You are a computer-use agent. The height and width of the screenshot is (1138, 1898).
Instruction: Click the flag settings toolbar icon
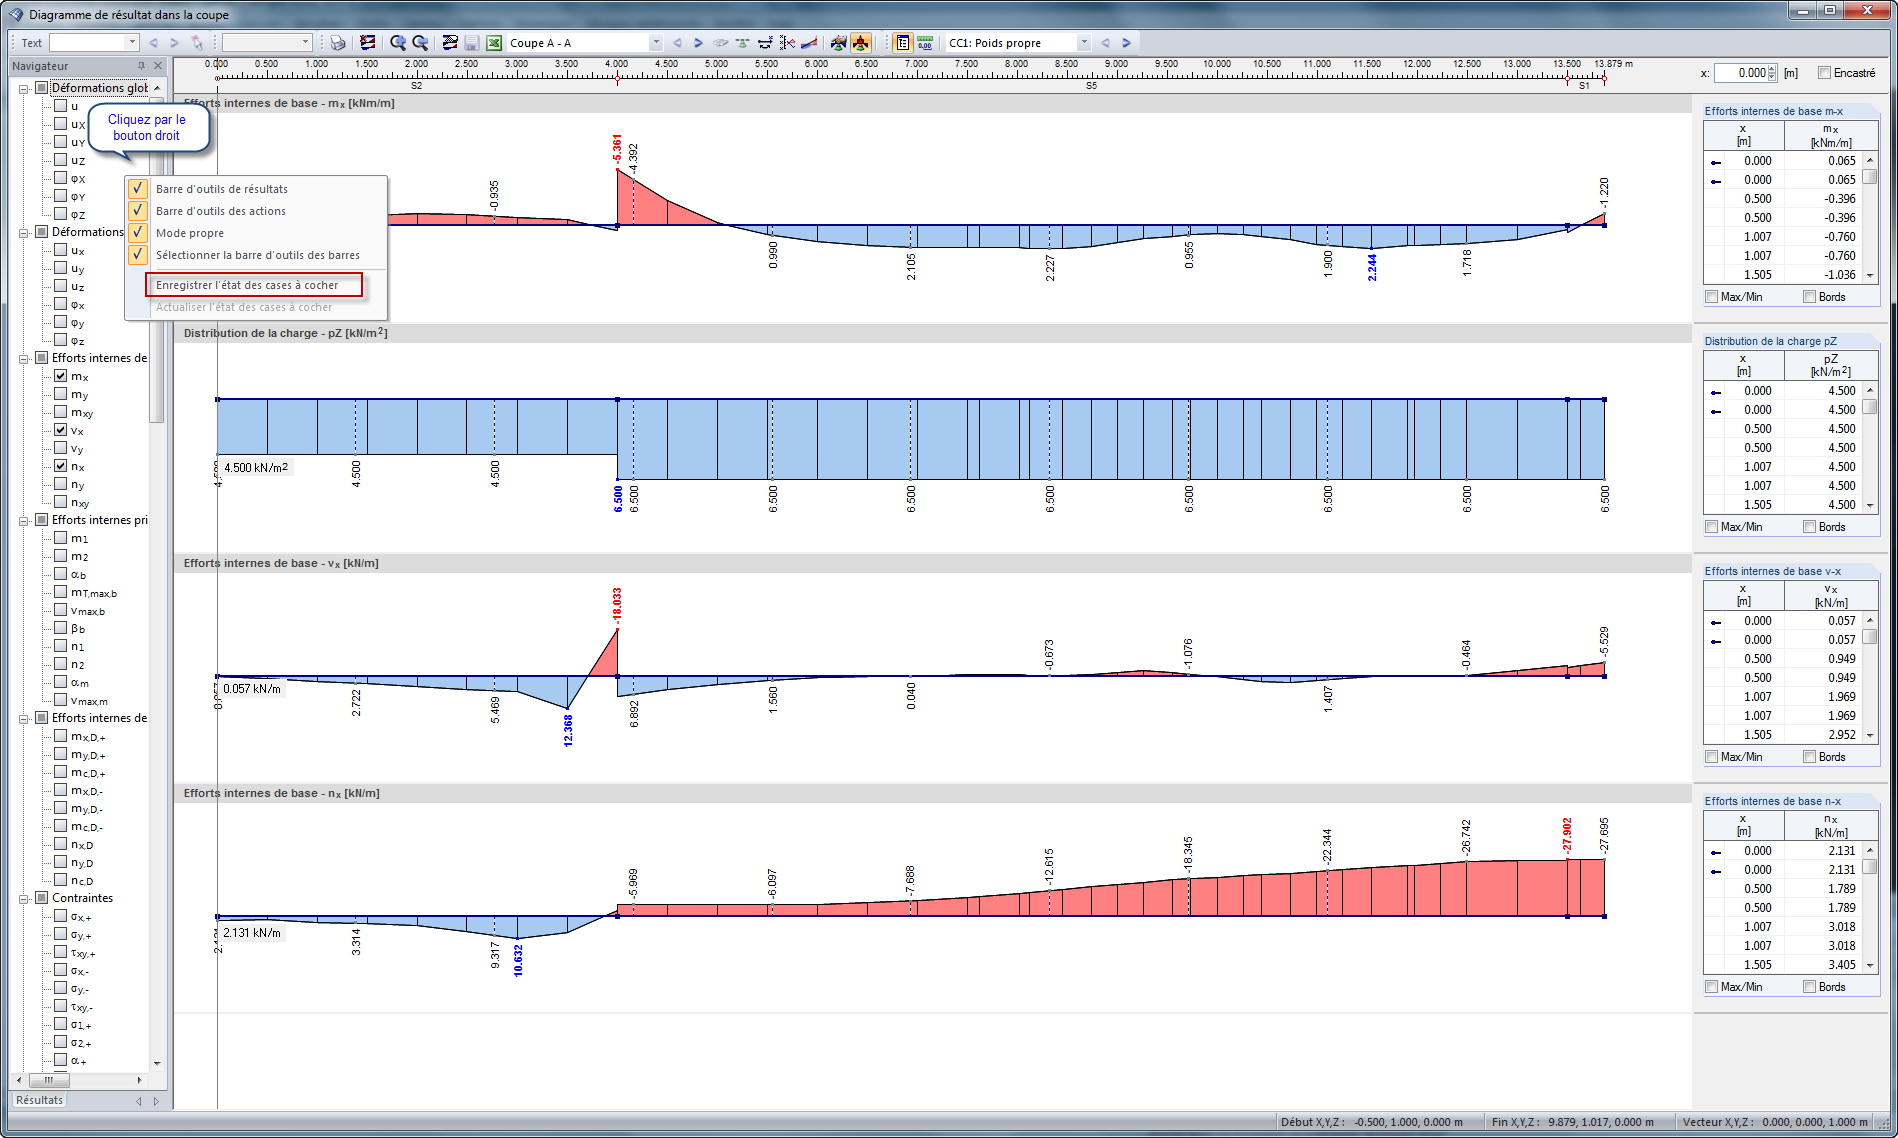click(368, 43)
